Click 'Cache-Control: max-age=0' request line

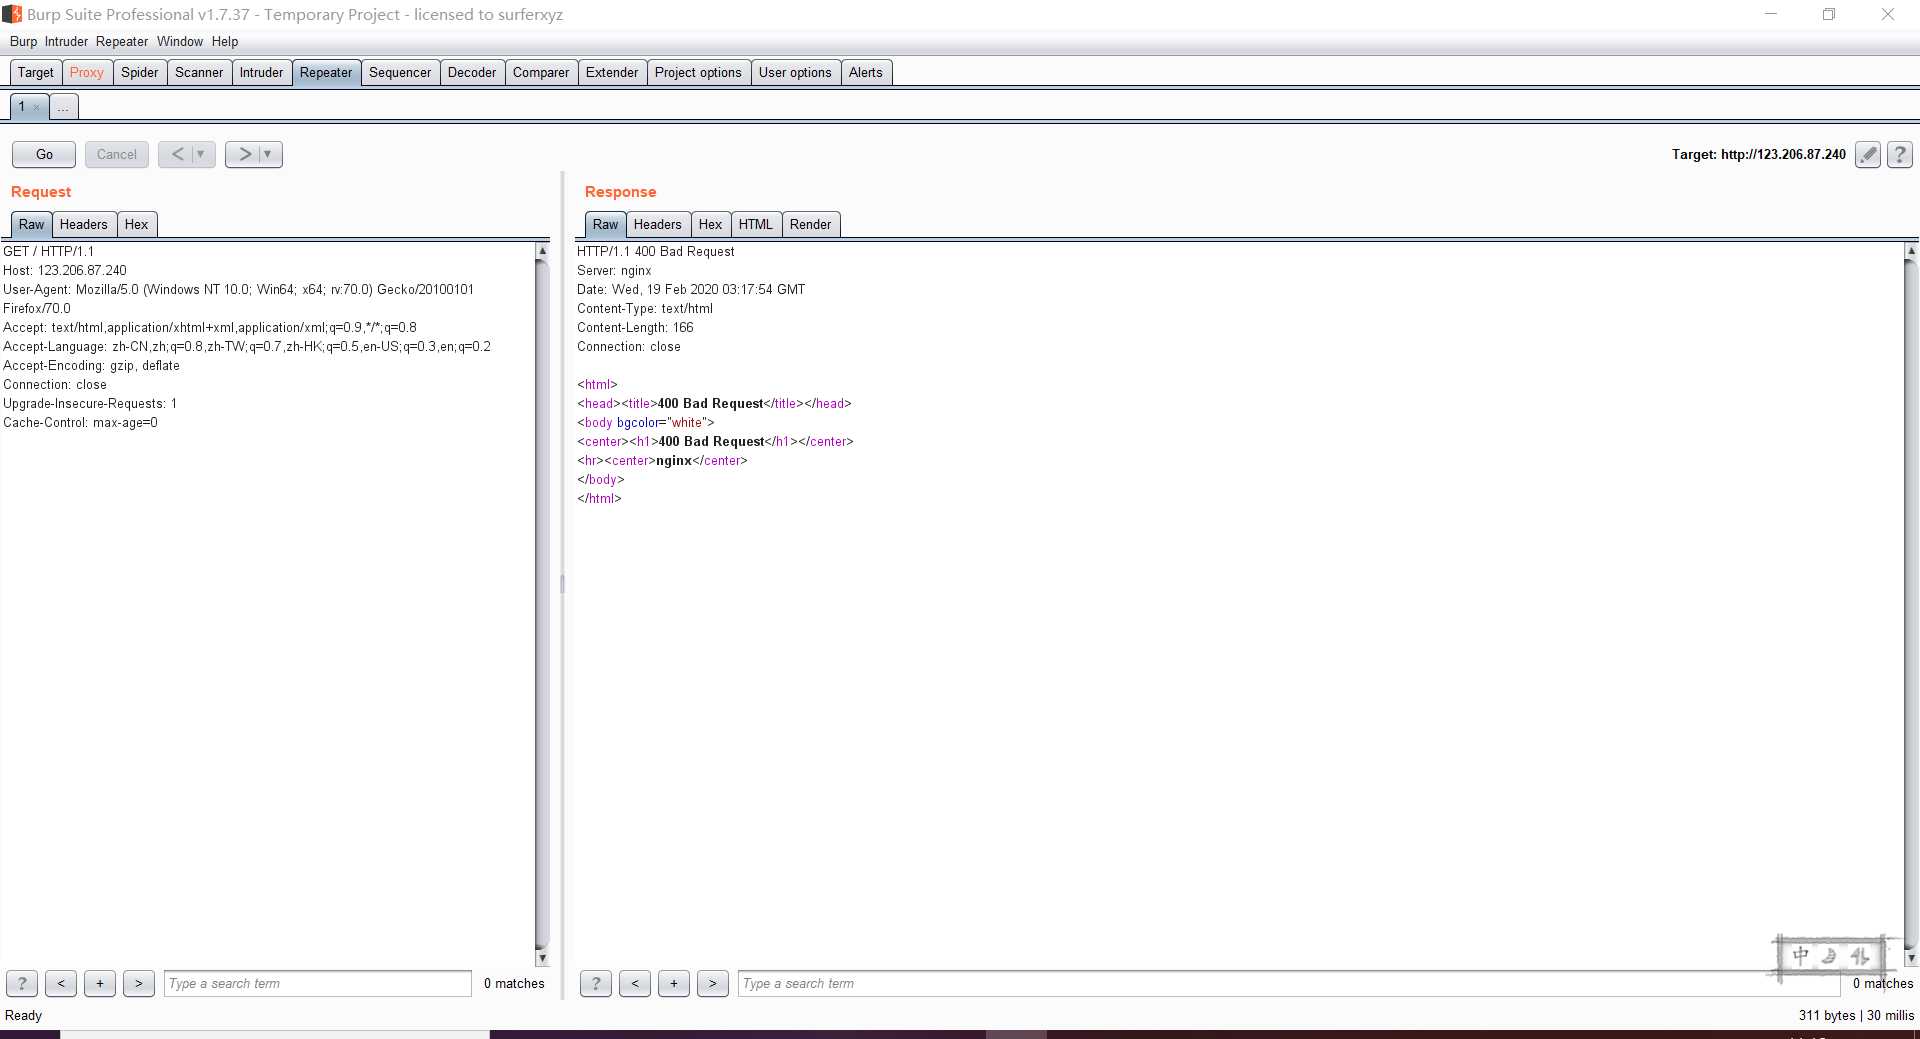(80, 423)
